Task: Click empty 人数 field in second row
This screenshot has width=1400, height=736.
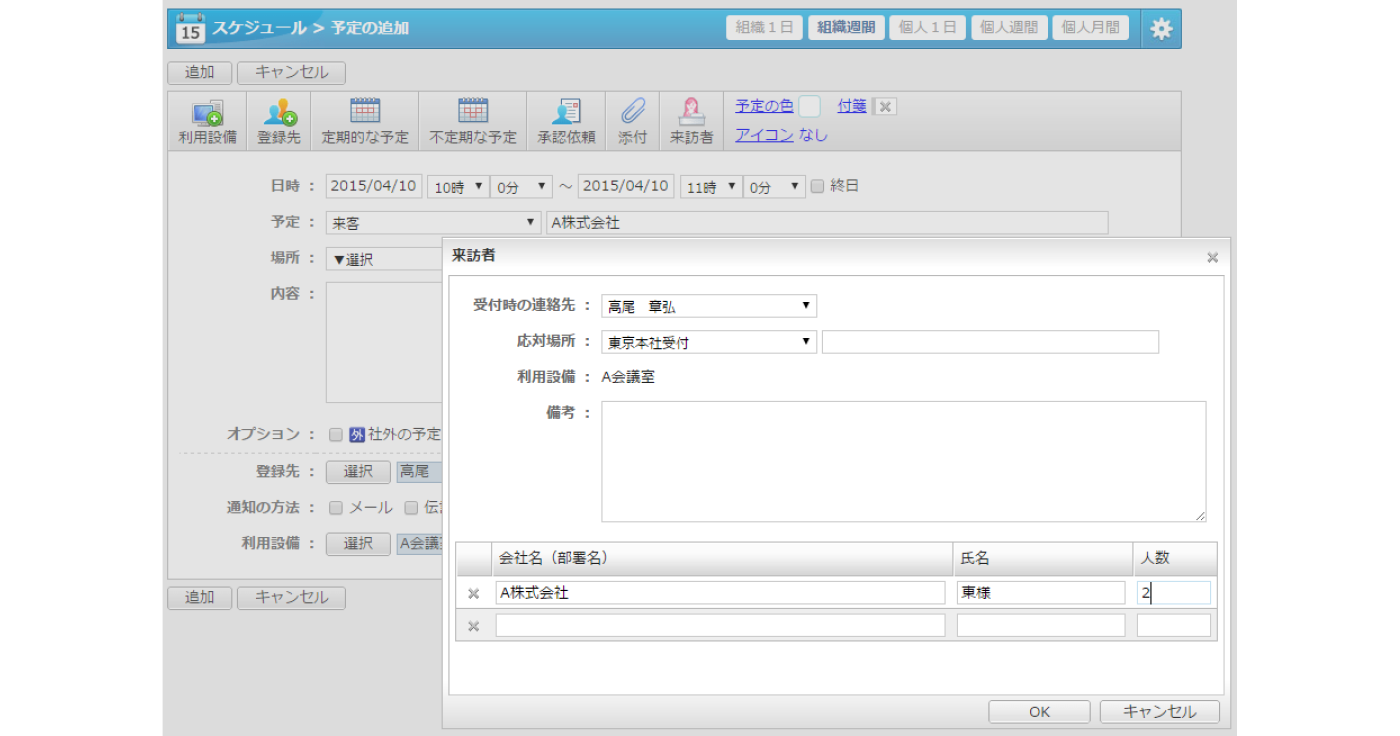Action: [1174, 625]
